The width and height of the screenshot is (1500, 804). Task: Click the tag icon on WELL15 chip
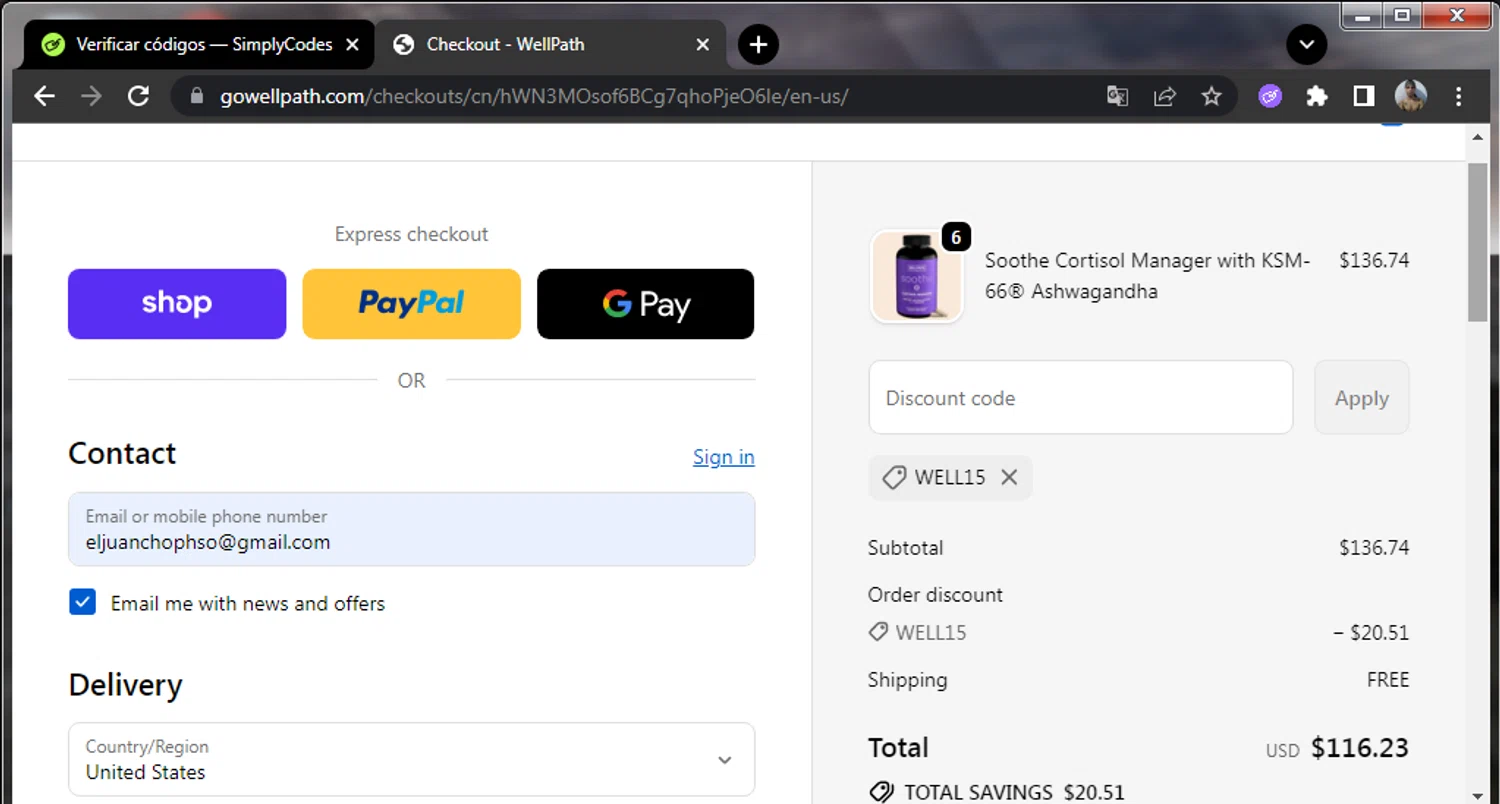(894, 477)
